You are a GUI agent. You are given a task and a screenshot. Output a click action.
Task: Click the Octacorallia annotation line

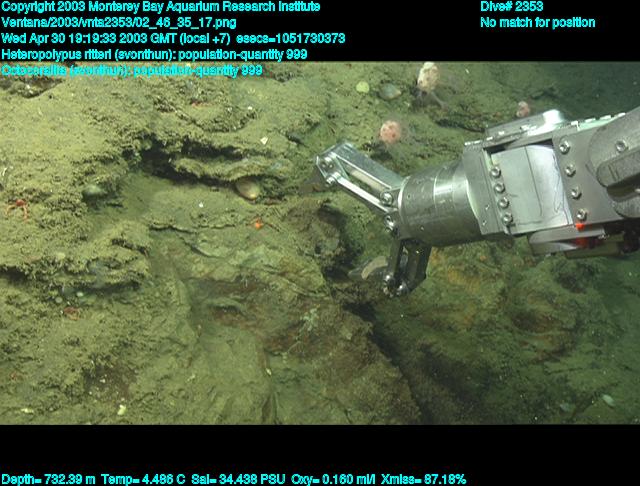(132, 70)
